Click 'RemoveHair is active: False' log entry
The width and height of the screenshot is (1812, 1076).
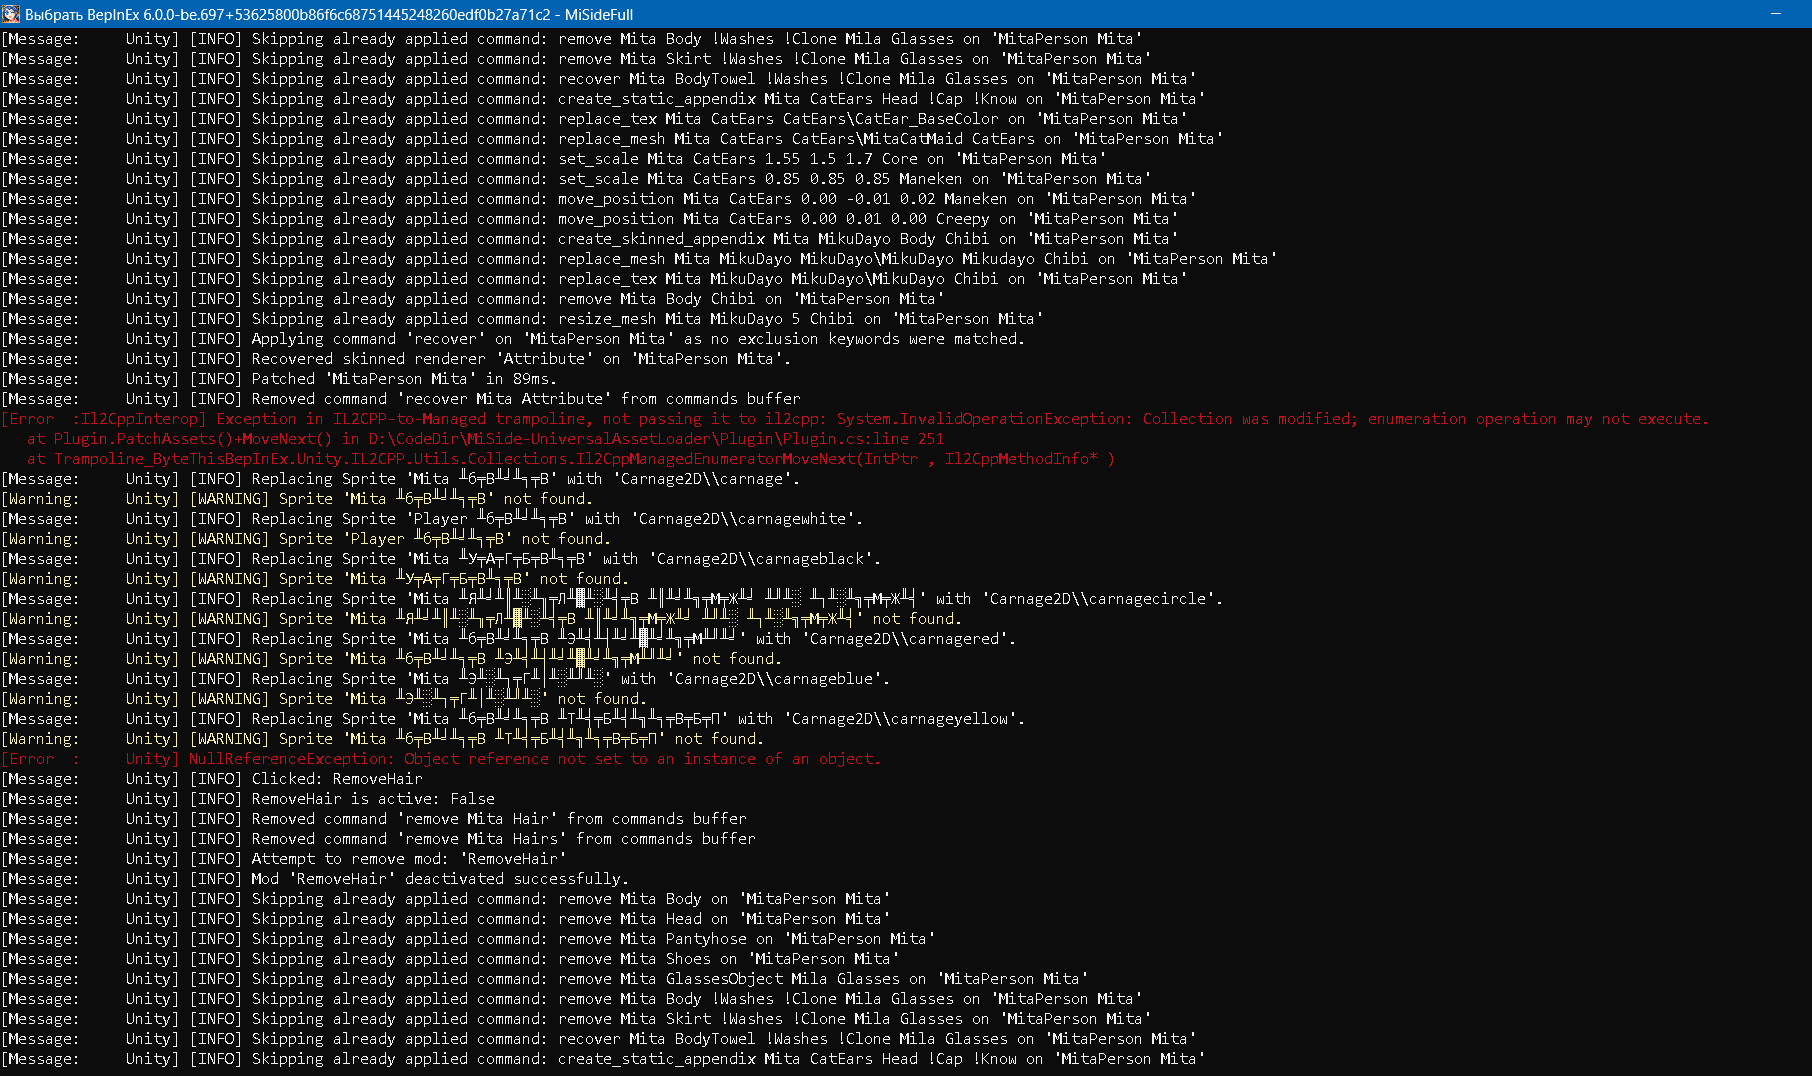(x=373, y=799)
